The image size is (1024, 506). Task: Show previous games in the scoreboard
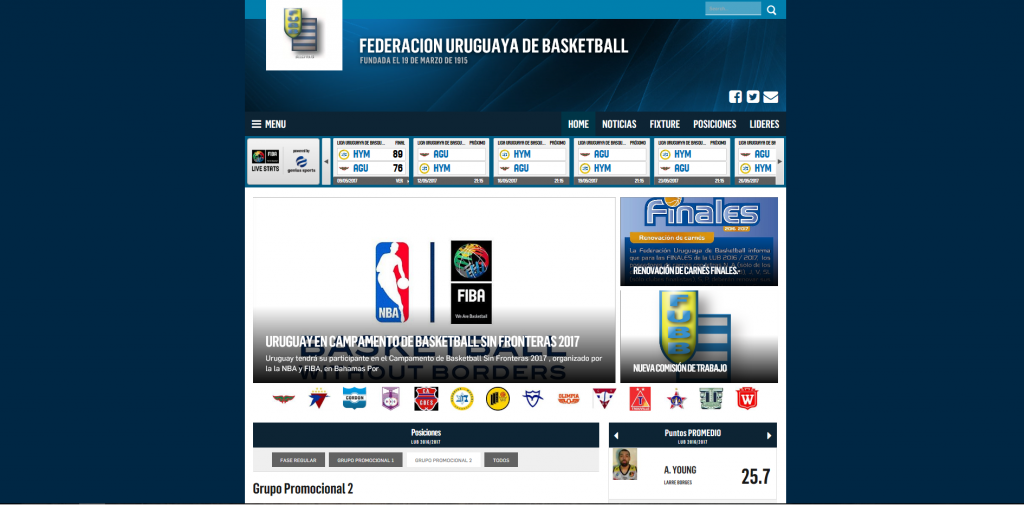click(327, 161)
